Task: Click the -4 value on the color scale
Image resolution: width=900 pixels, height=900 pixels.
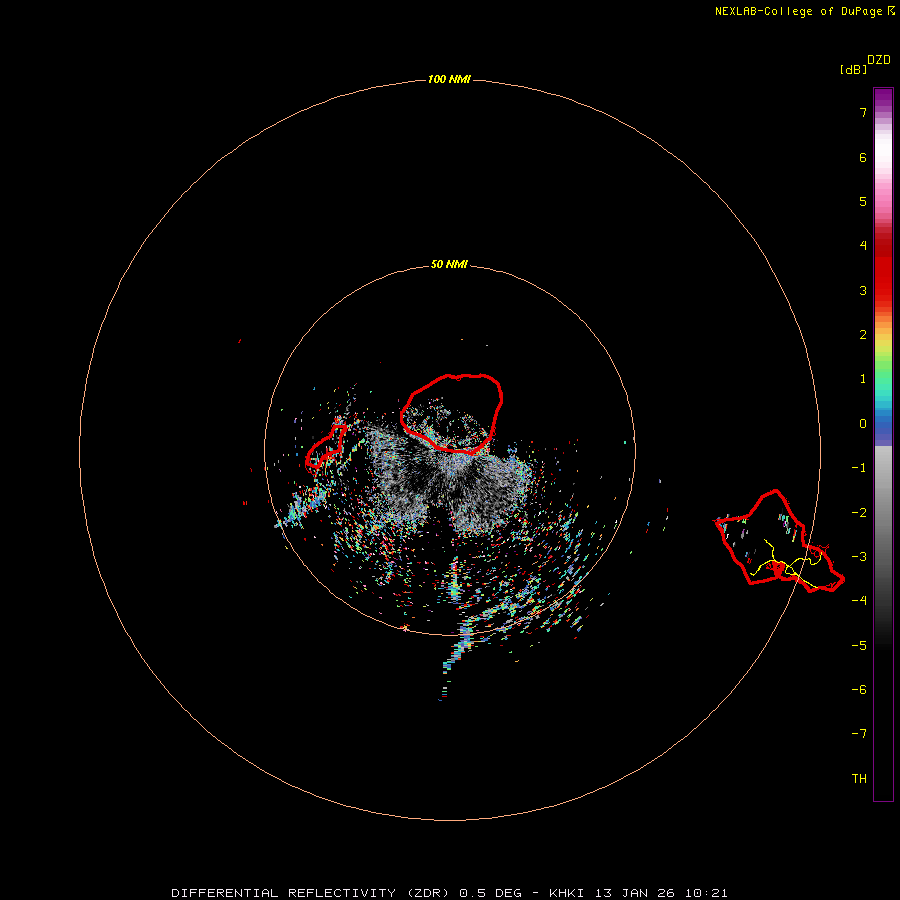Action: 859,600
